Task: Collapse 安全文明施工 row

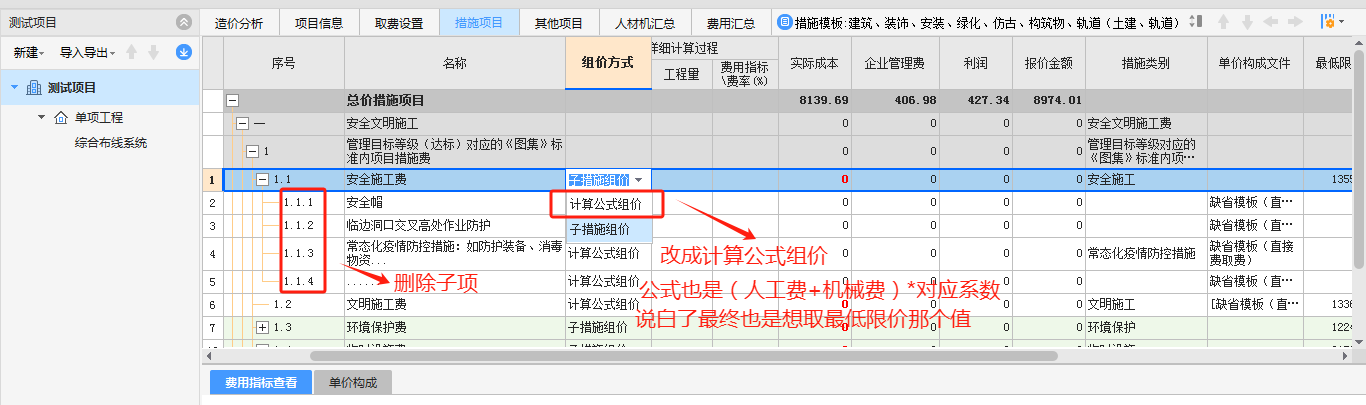Action: click(x=242, y=123)
